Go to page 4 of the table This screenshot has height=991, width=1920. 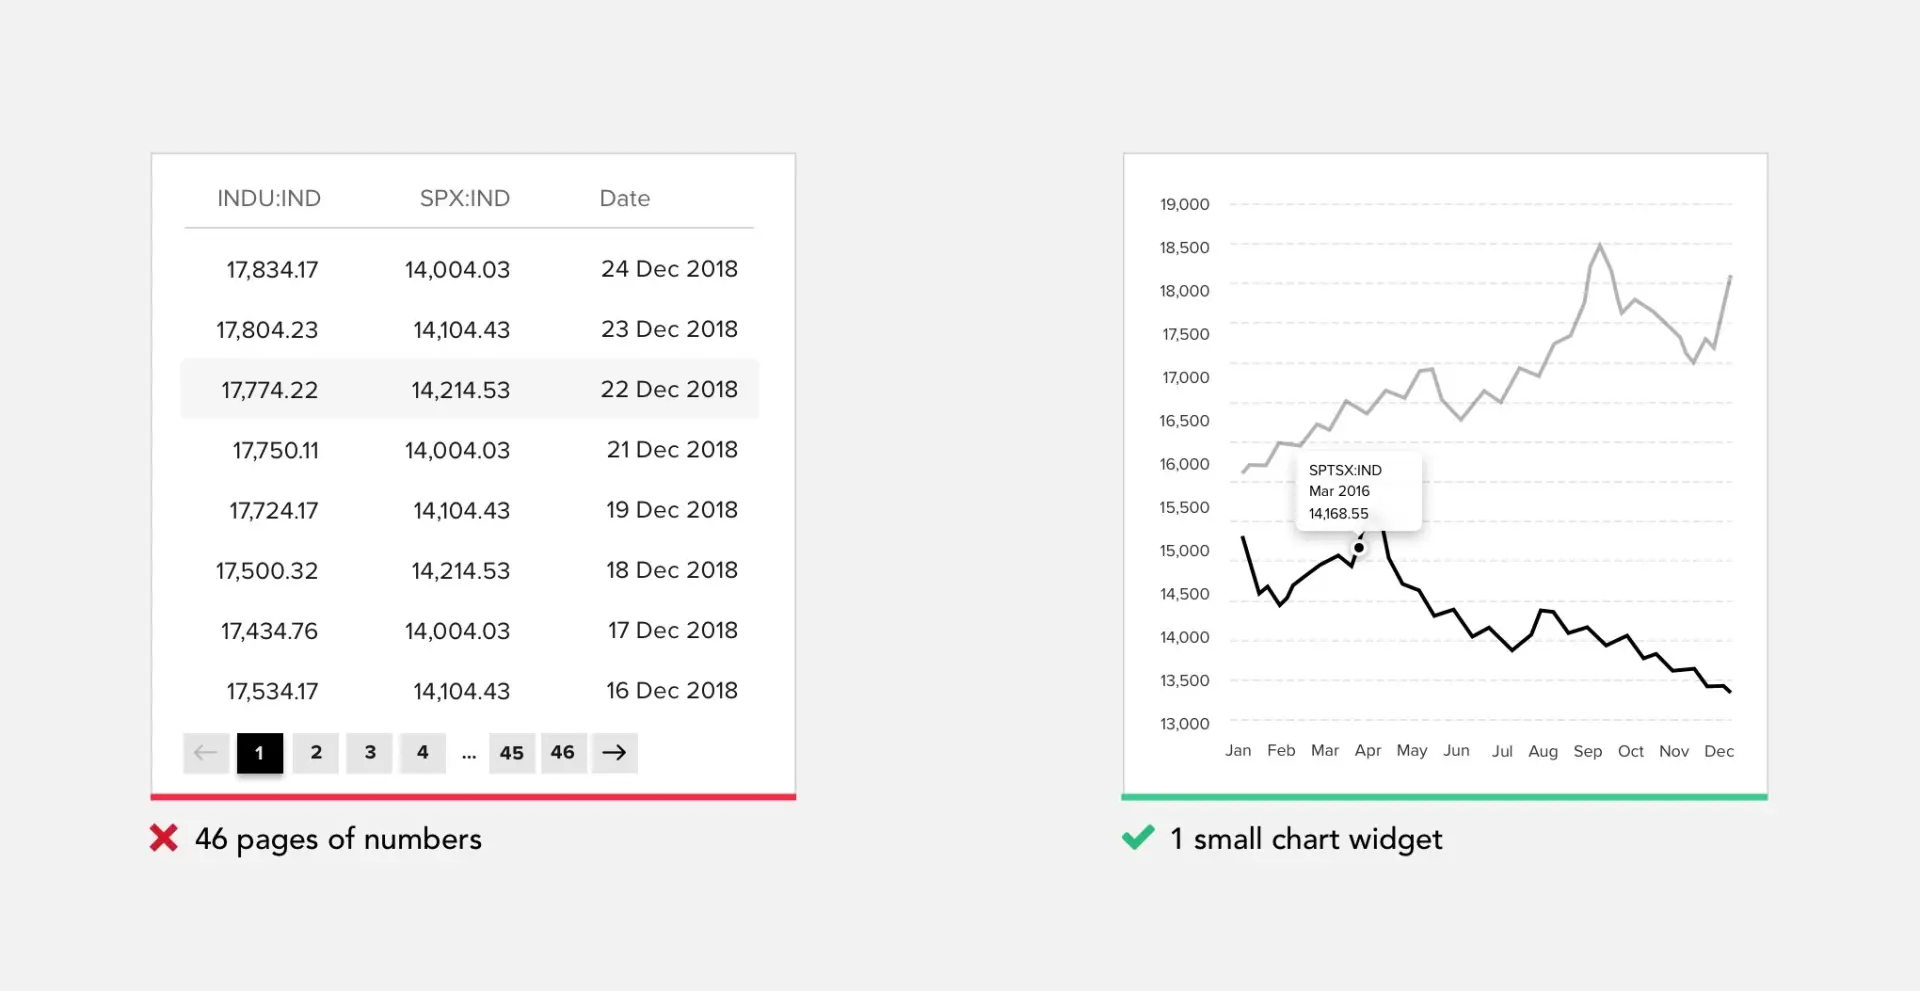coord(423,753)
